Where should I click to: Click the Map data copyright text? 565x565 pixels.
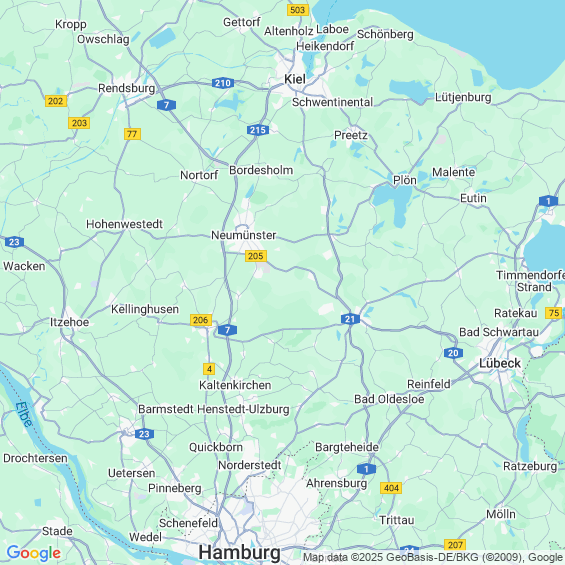433,557
